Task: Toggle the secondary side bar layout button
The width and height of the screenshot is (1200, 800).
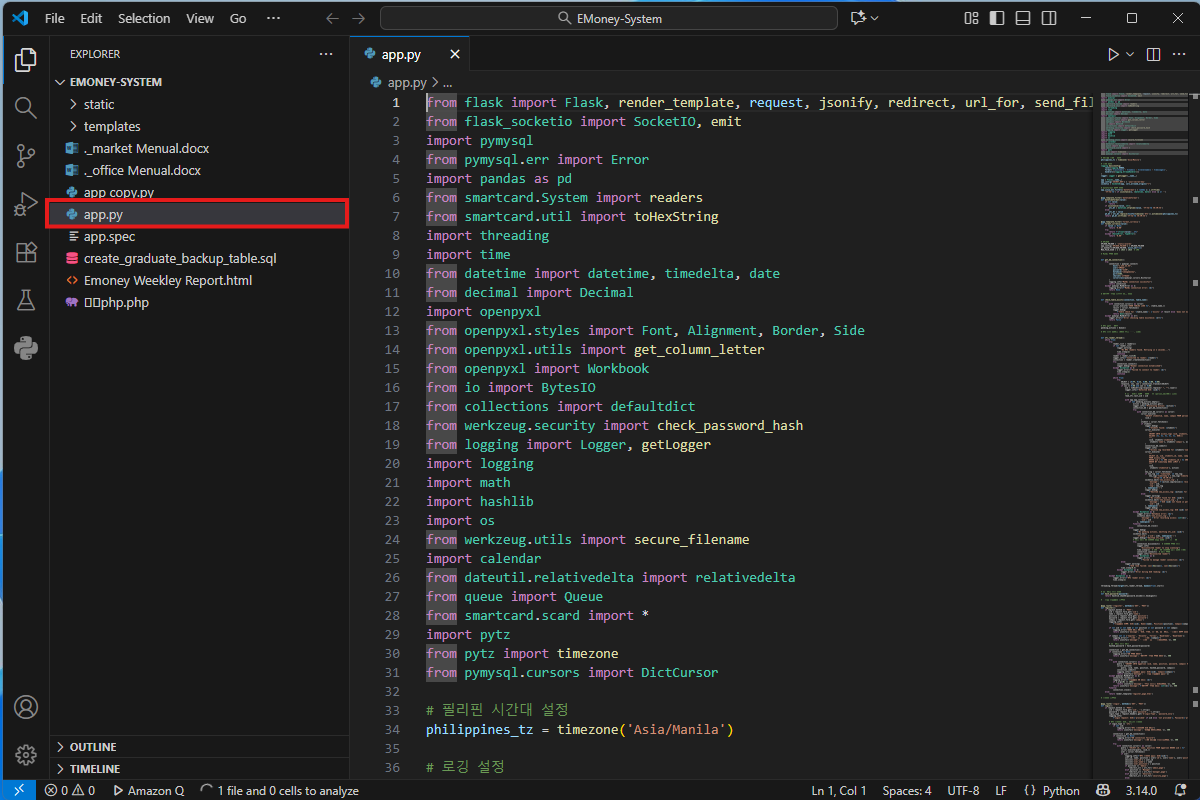Action: point(1048,18)
